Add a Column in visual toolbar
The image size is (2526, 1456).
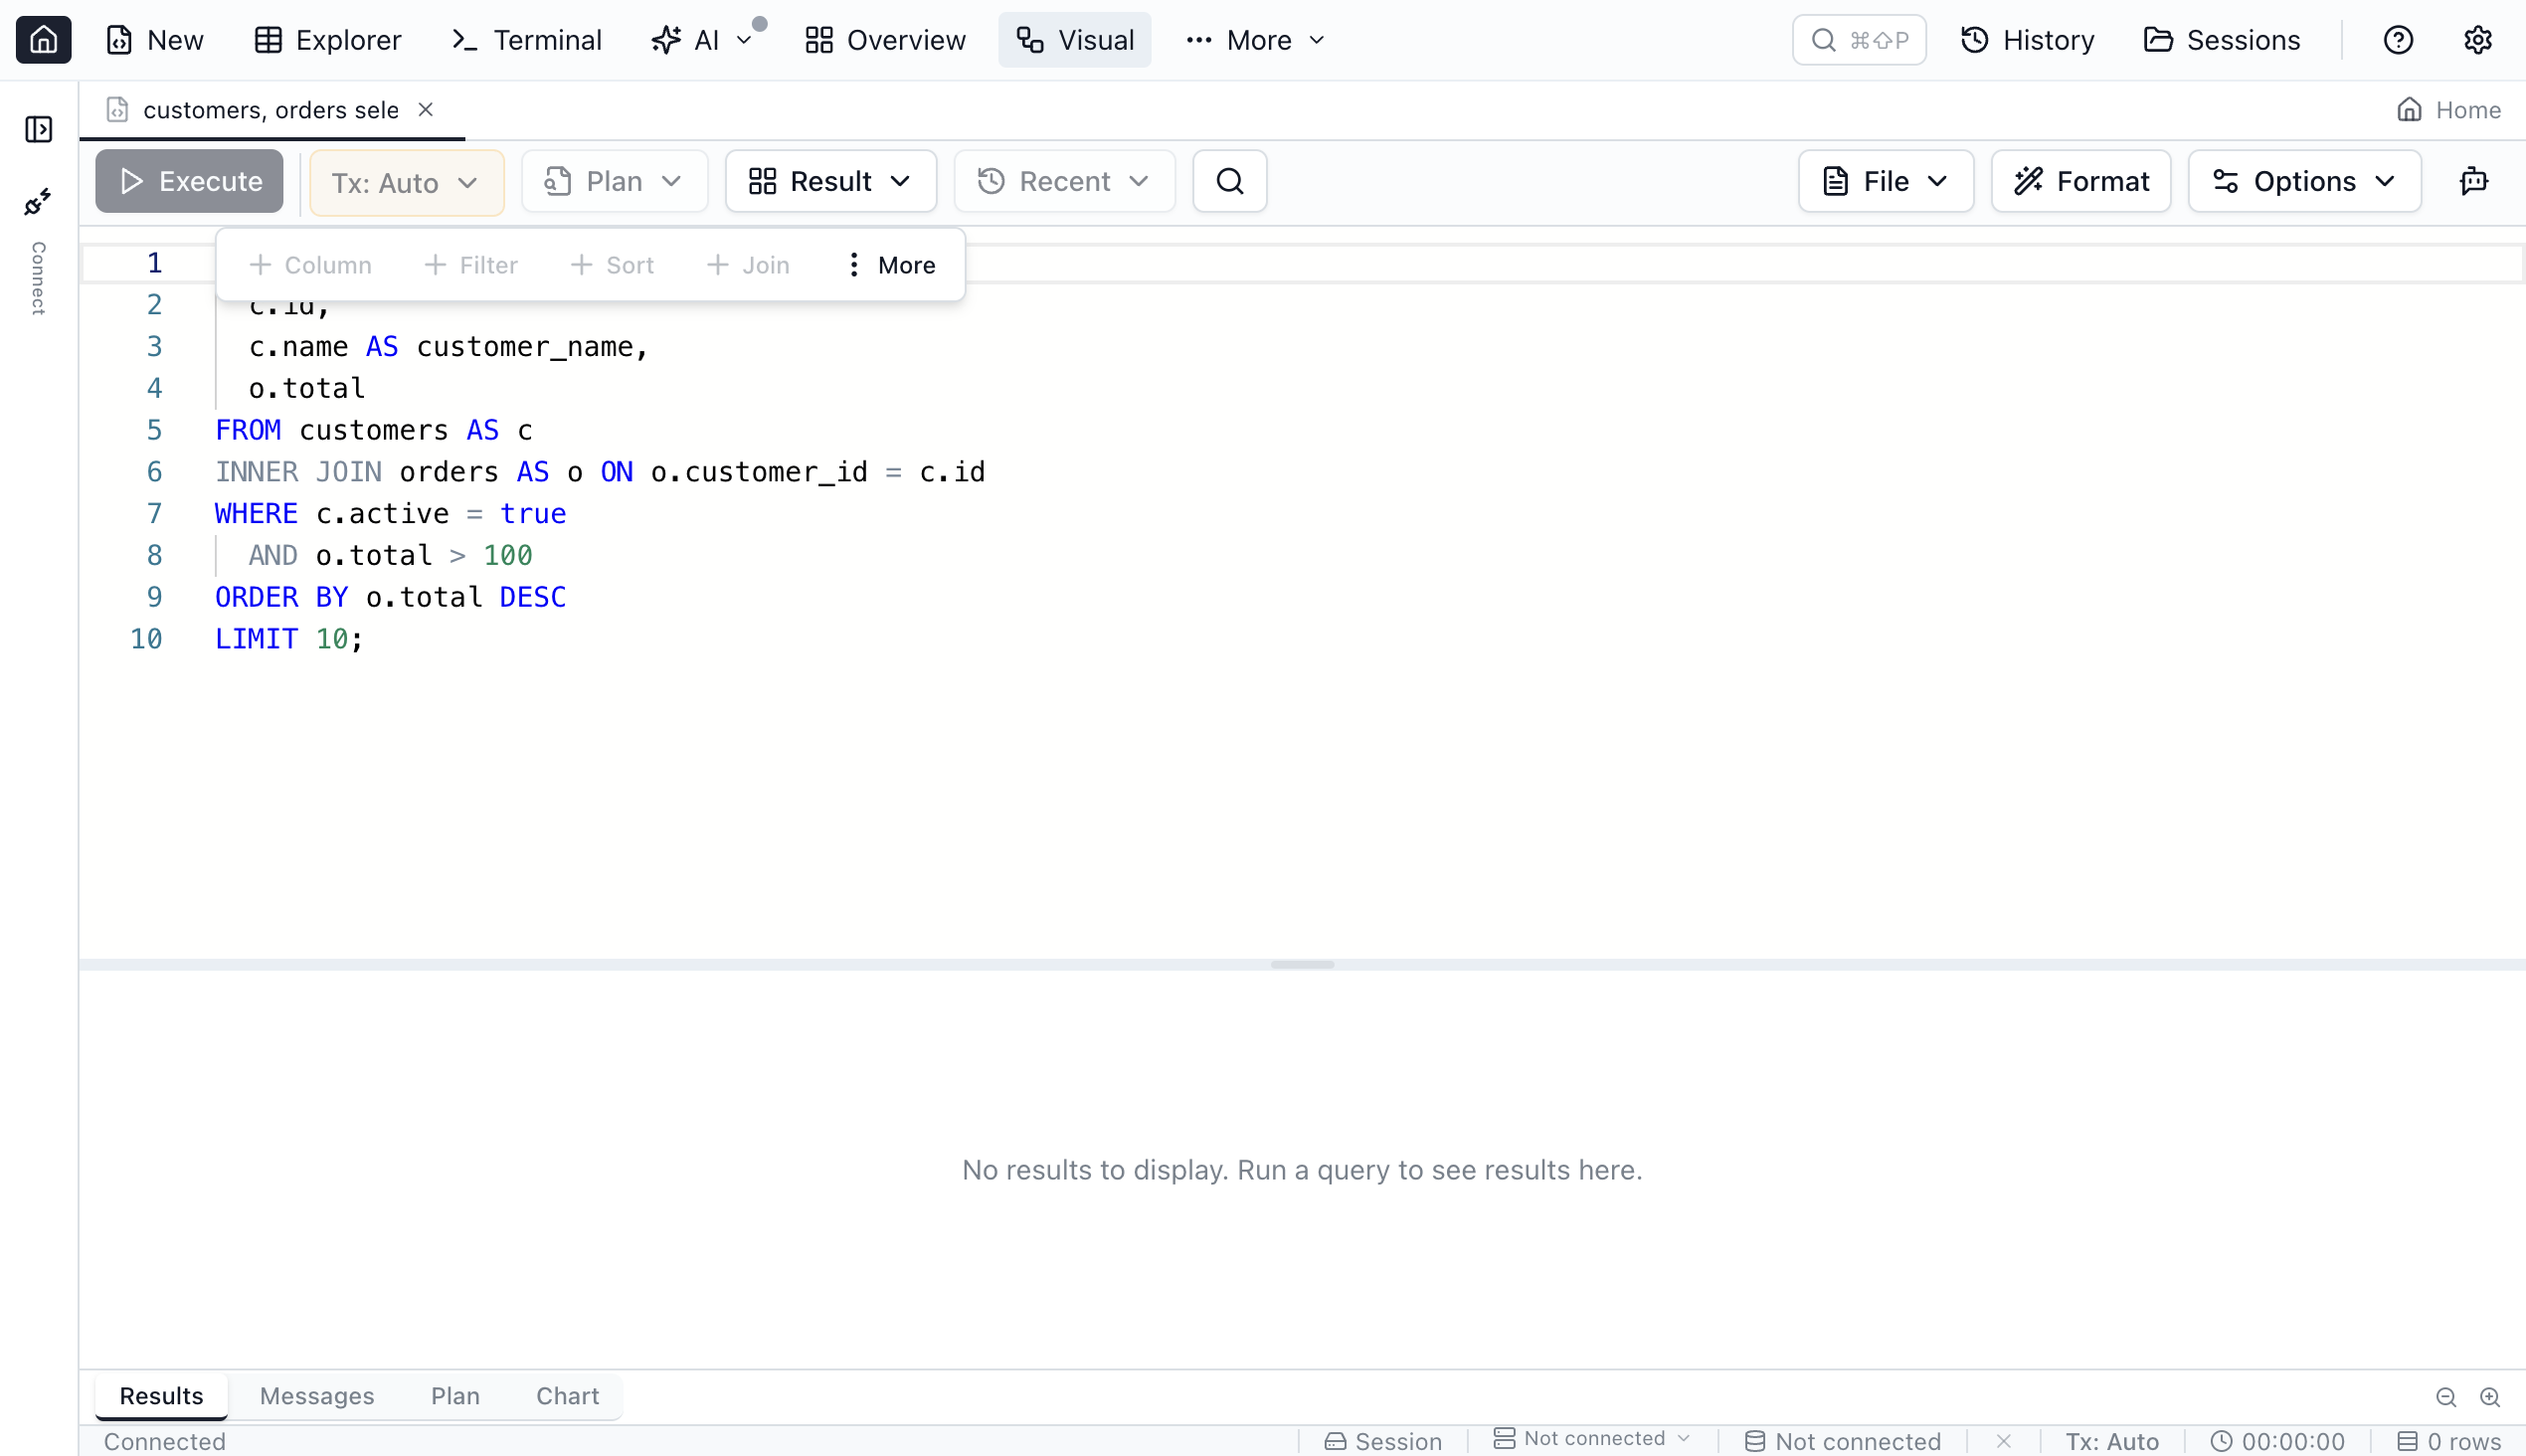310,265
